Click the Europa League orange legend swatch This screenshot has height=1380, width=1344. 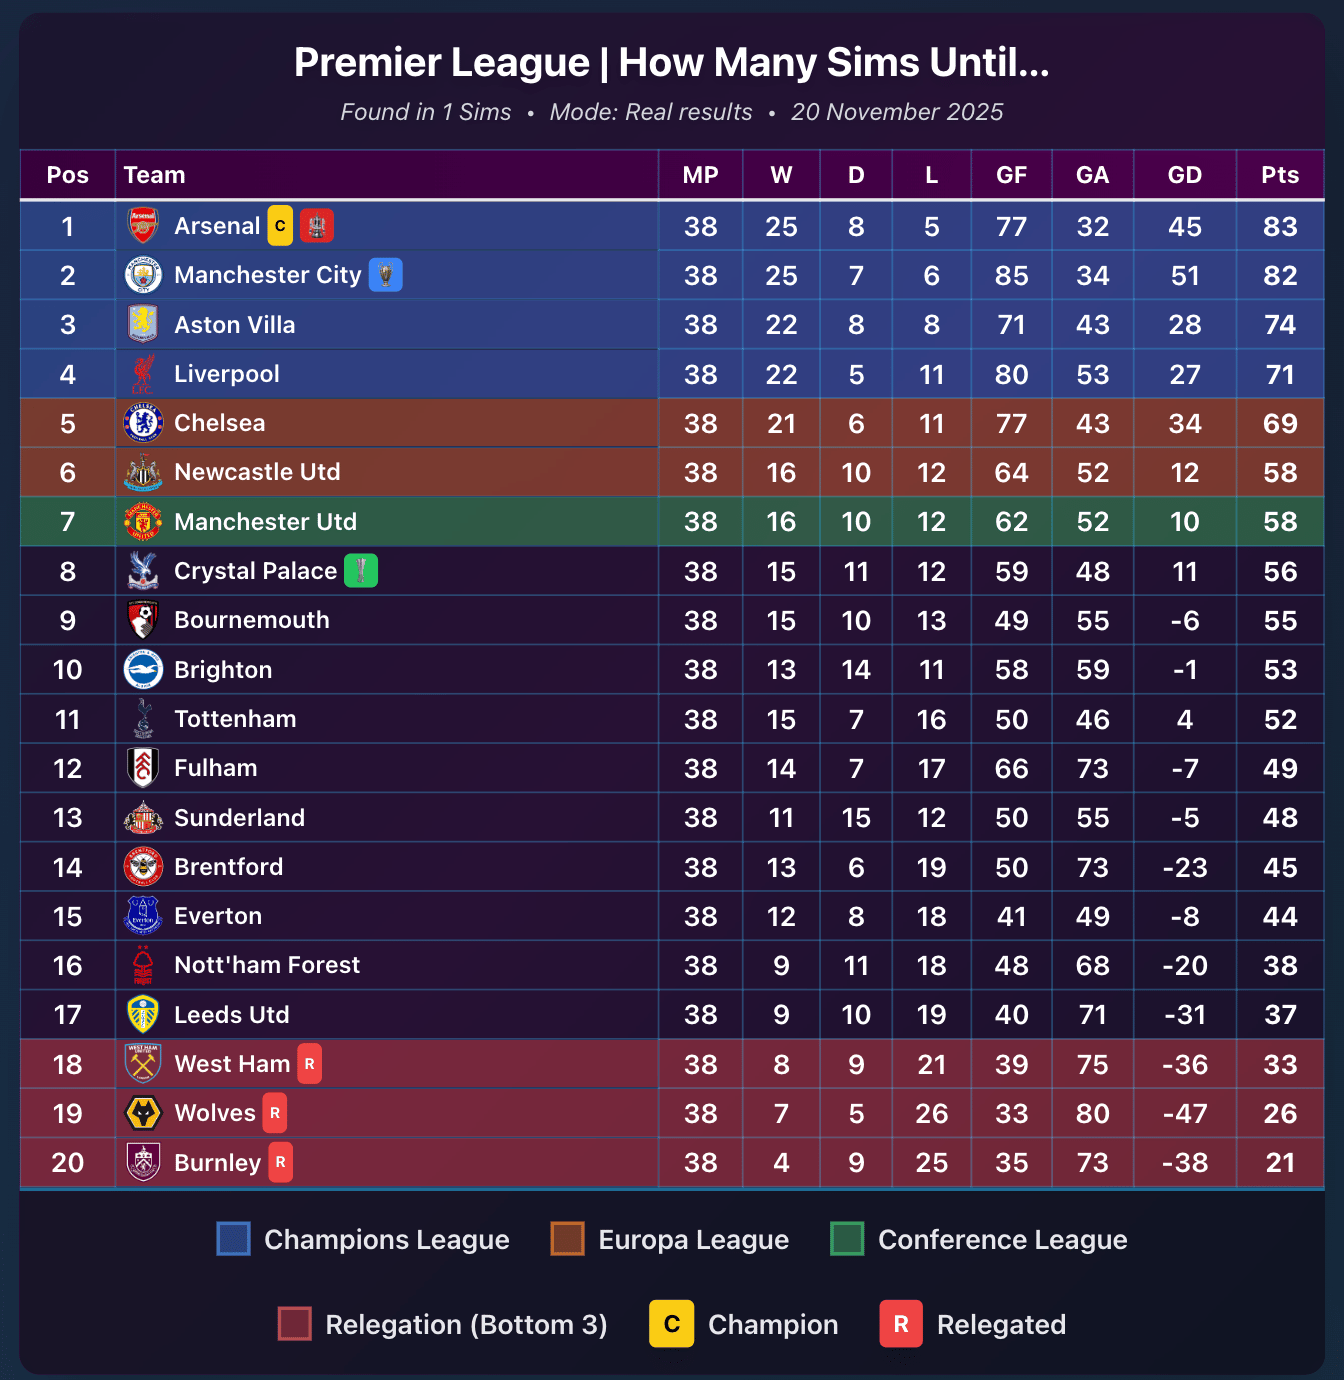coord(568,1239)
